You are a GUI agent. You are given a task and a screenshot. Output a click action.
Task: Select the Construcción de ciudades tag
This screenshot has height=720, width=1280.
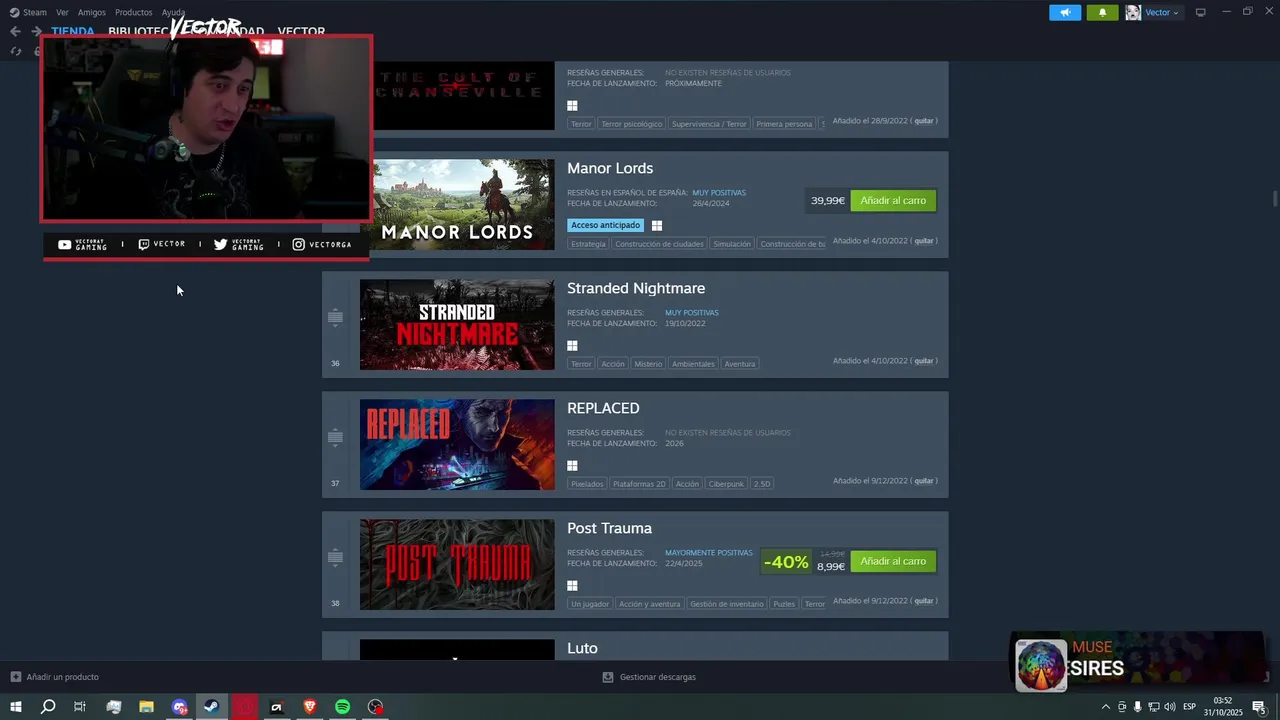[659, 244]
